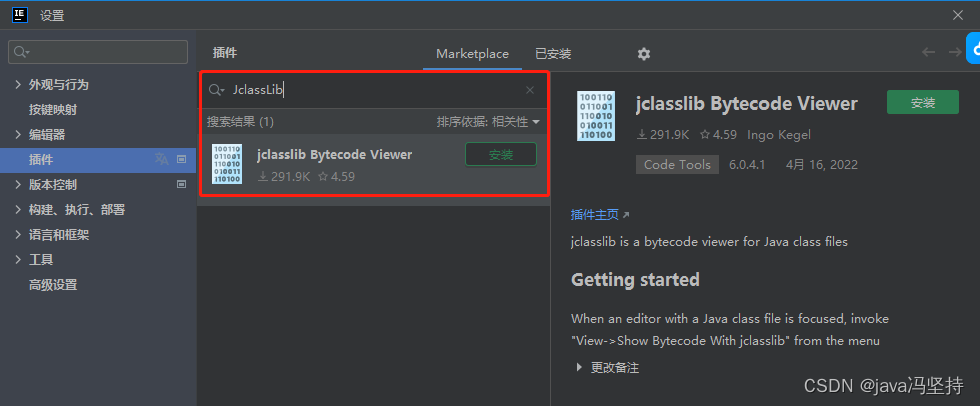The image size is (980, 406).
Task: Click the project-level icon on 版本控制 row
Action: coord(182,184)
